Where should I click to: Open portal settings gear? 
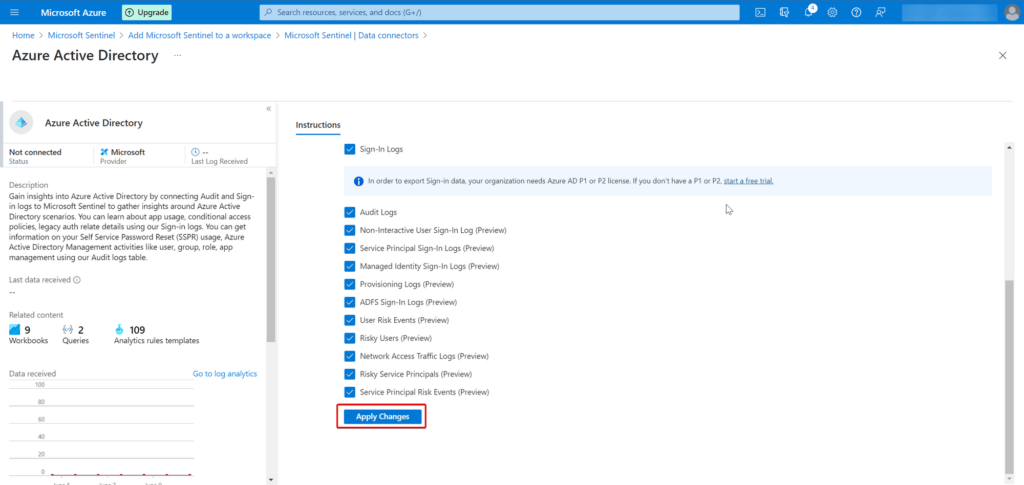(x=832, y=12)
